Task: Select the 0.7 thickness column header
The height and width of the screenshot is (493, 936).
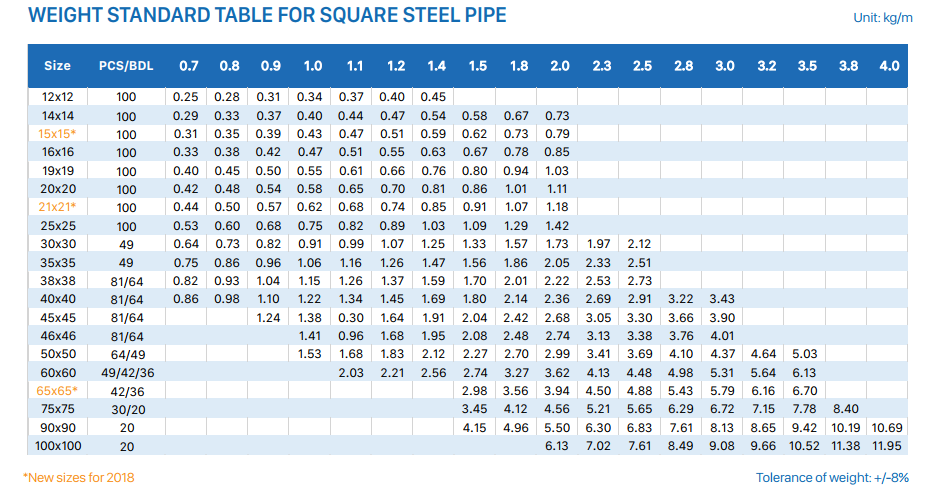Action: (x=189, y=66)
